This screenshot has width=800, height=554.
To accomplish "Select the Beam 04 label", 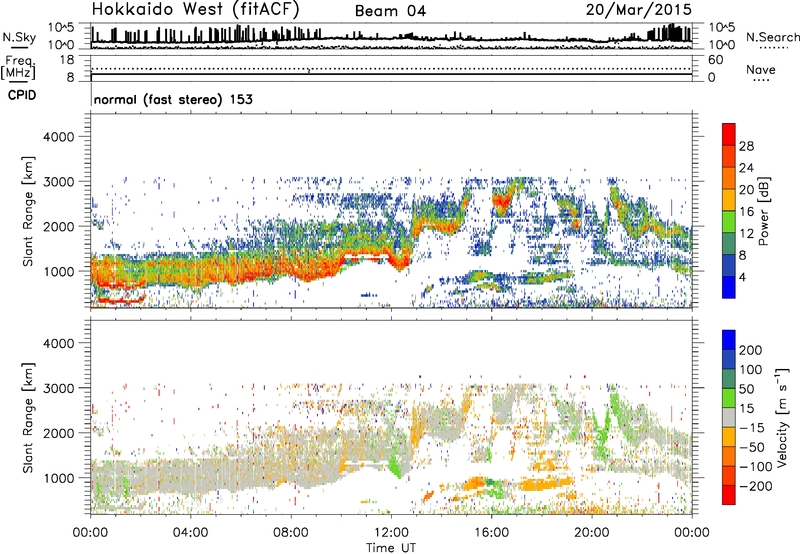I will point(390,11).
